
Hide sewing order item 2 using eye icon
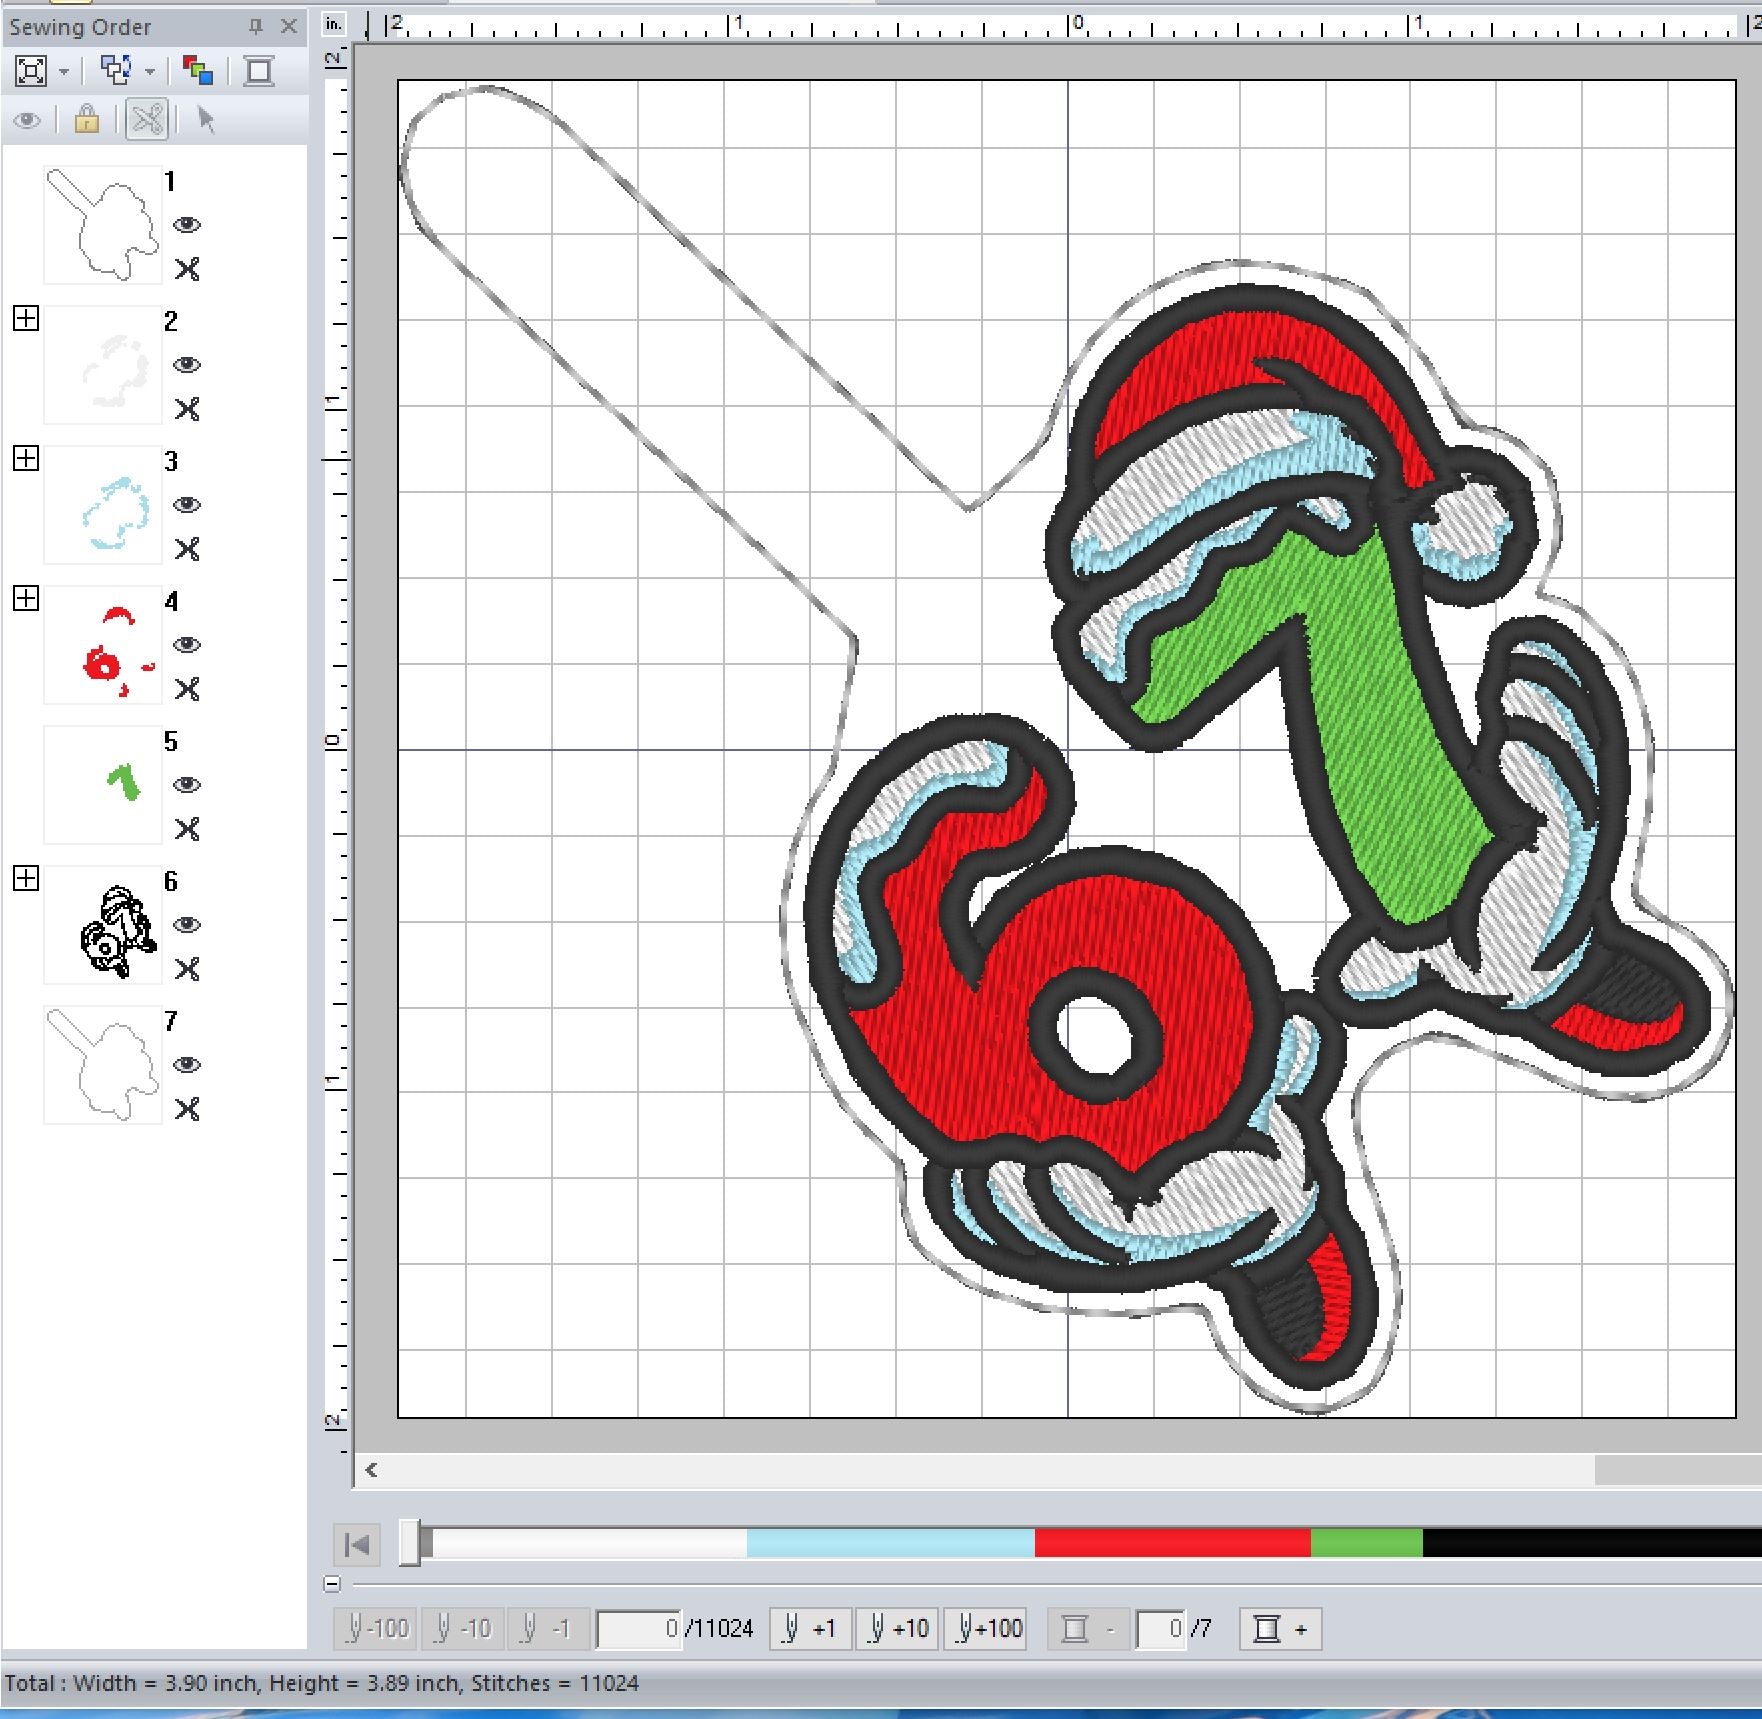point(187,365)
